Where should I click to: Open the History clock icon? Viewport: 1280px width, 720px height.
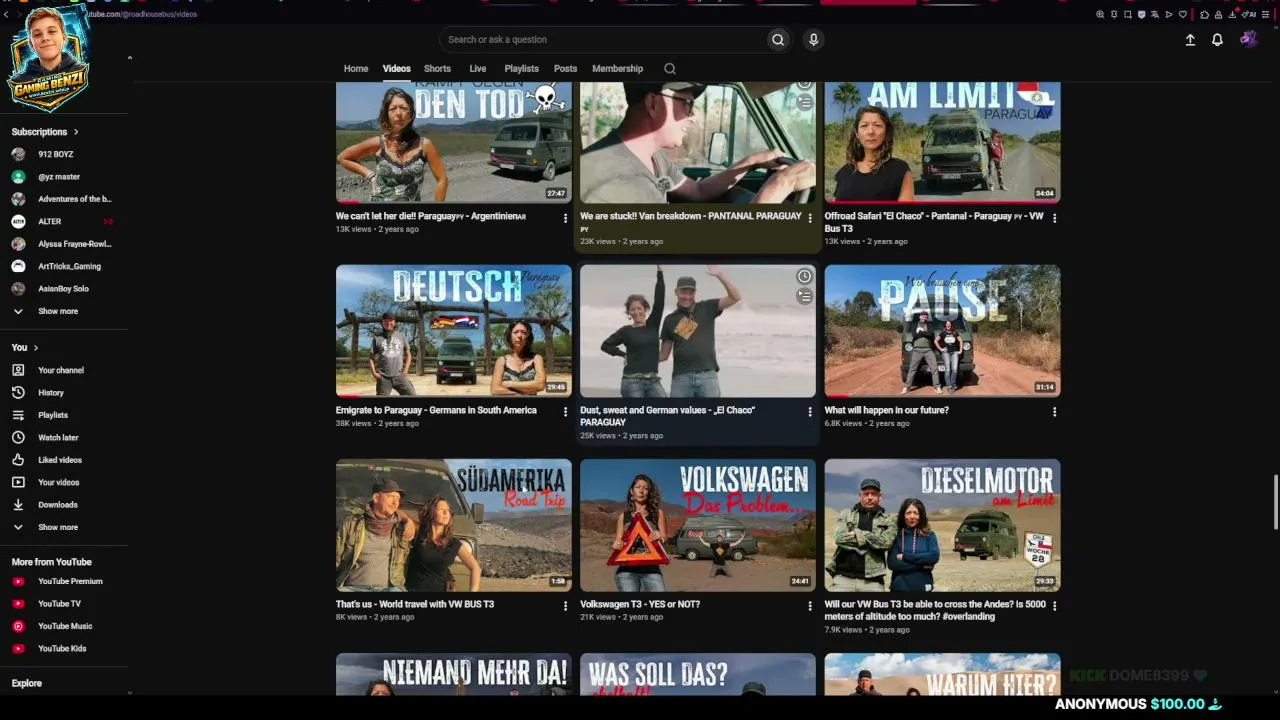click(18, 393)
